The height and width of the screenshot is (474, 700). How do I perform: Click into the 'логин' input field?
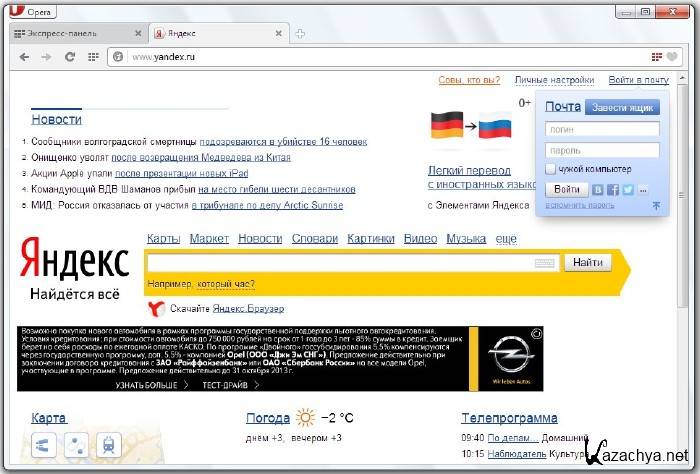[602, 129]
